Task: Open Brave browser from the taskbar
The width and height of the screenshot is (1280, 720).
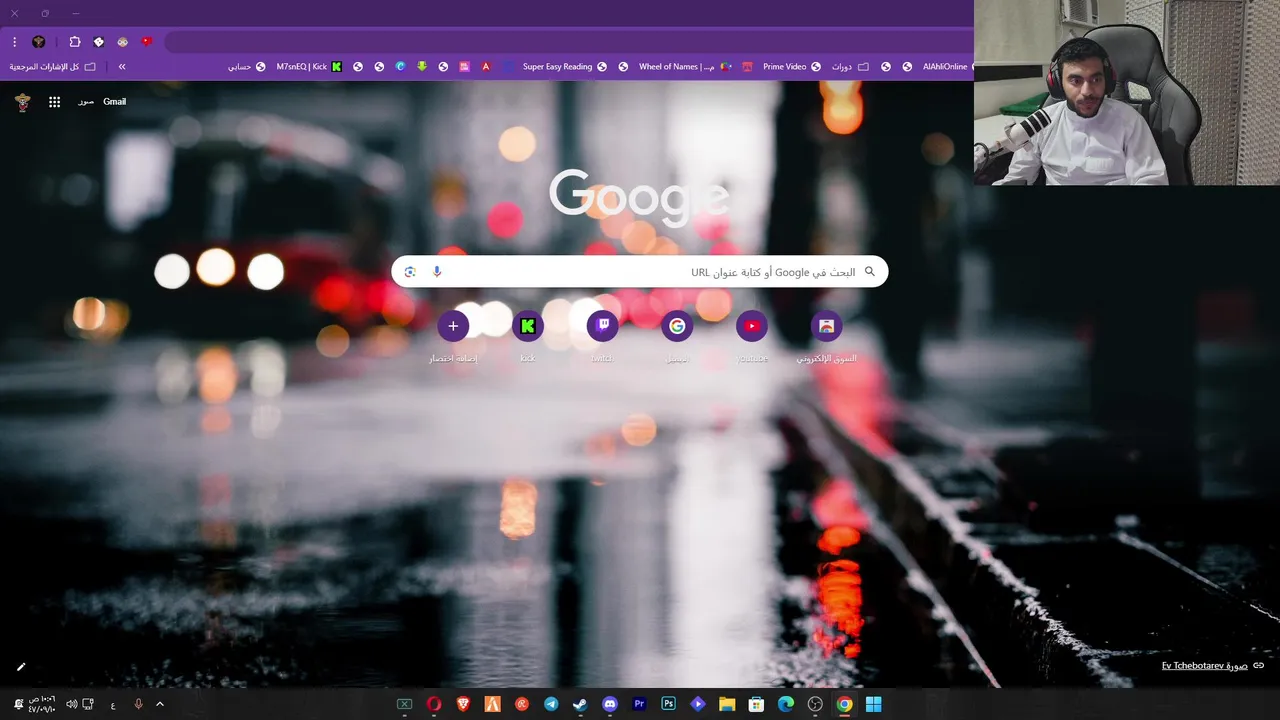Action: [463, 704]
